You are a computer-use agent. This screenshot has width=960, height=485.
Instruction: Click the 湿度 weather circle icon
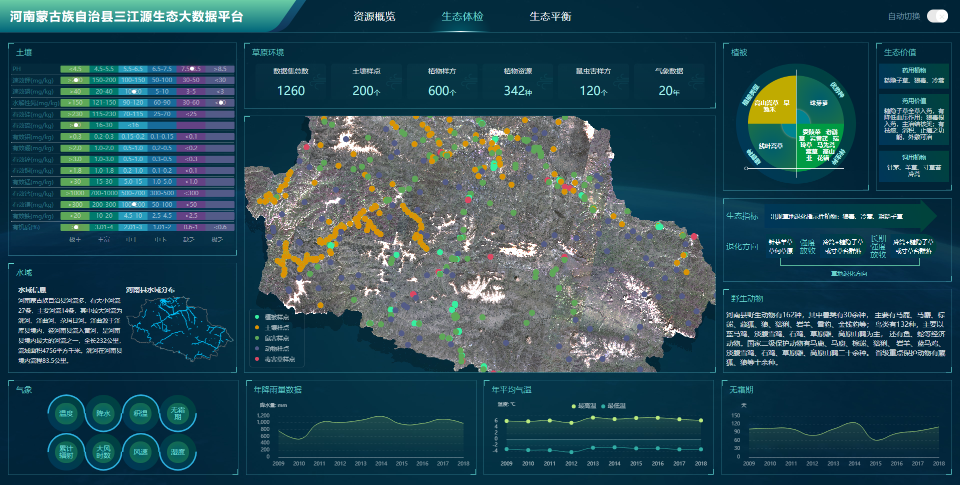pyautogui.click(x=177, y=451)
